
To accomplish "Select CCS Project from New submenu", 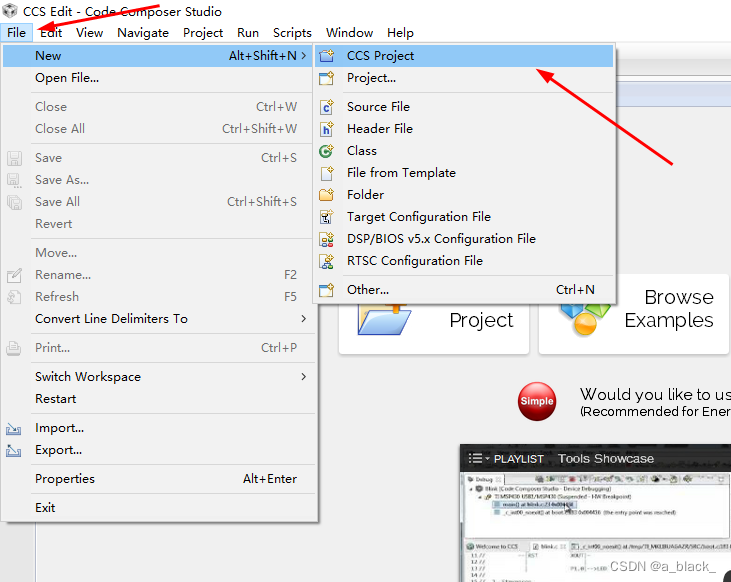I will [464, 56].
